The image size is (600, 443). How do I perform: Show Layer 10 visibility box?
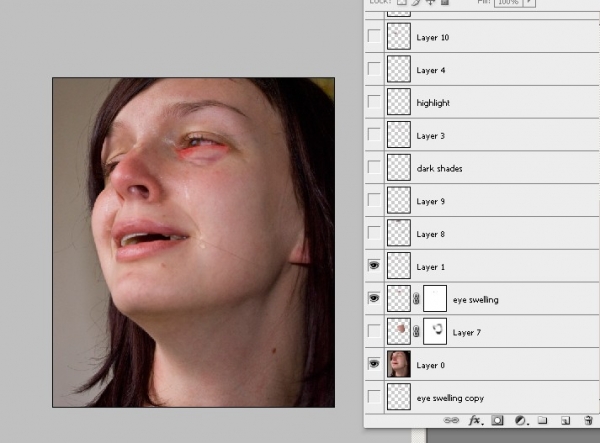pos(374,36)
